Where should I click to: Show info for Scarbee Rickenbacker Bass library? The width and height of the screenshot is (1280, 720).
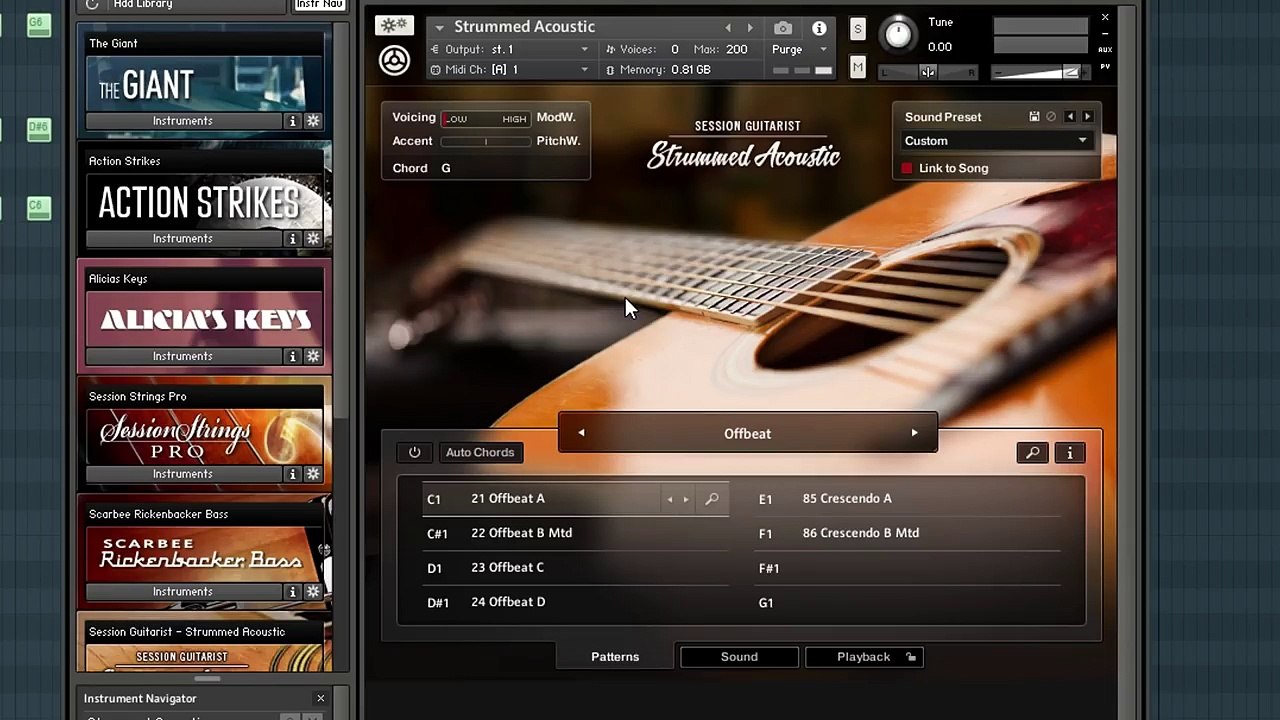tap(293, 592)
